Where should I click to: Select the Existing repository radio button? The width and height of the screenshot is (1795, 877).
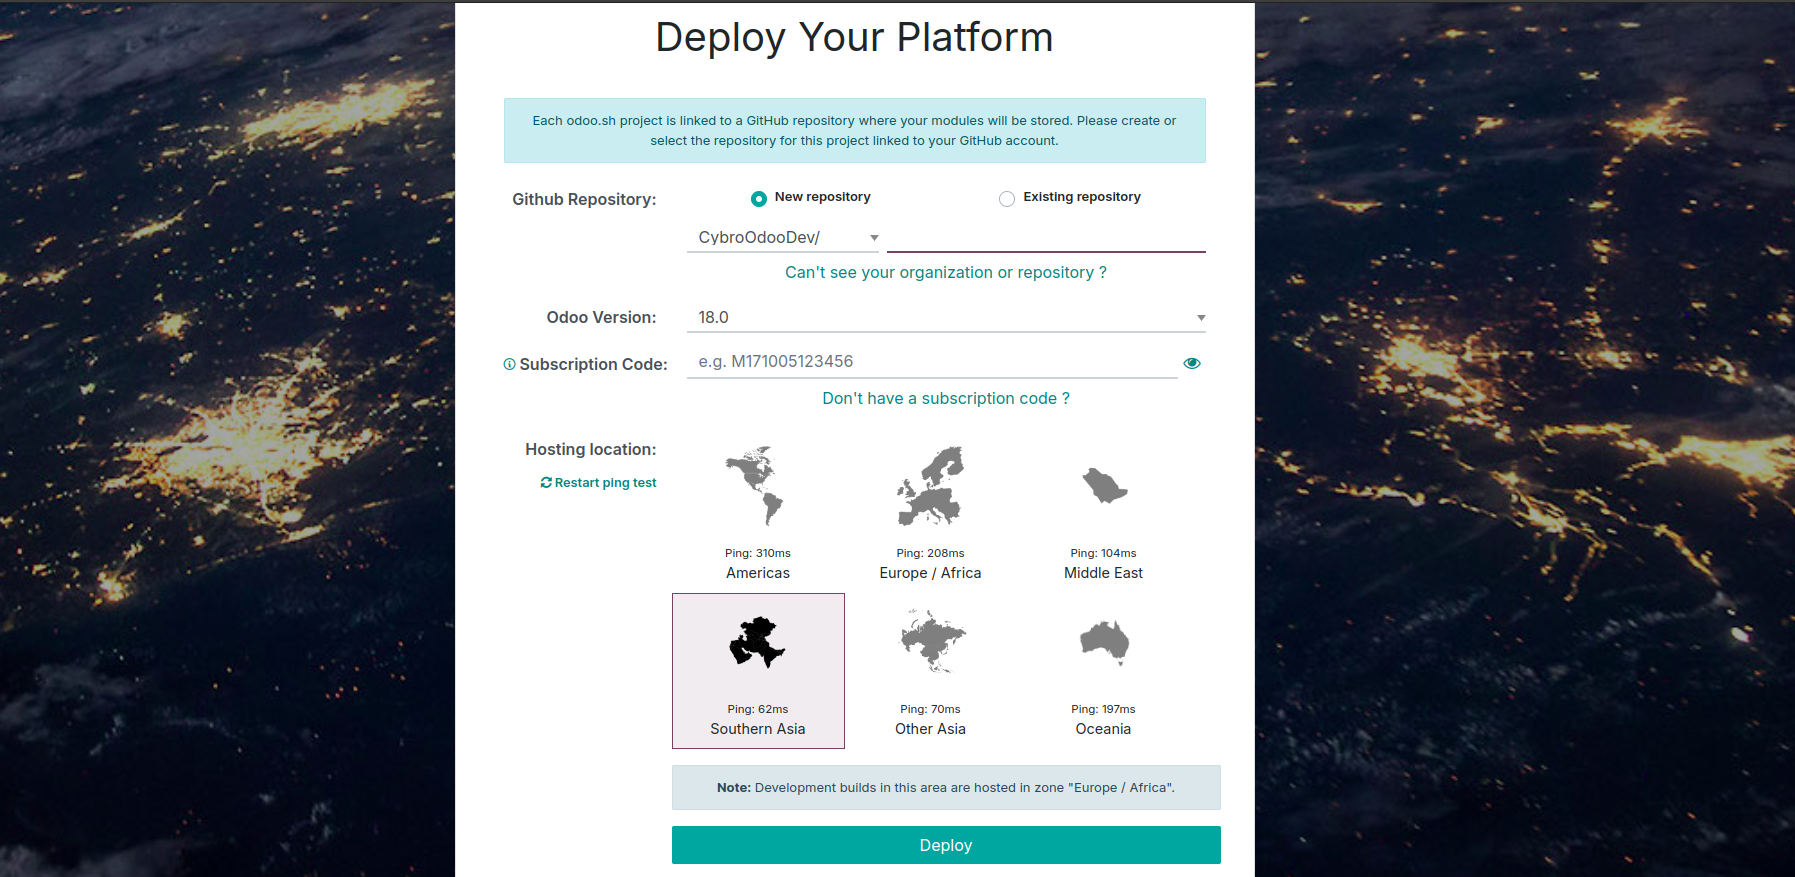pos(1007,198)
